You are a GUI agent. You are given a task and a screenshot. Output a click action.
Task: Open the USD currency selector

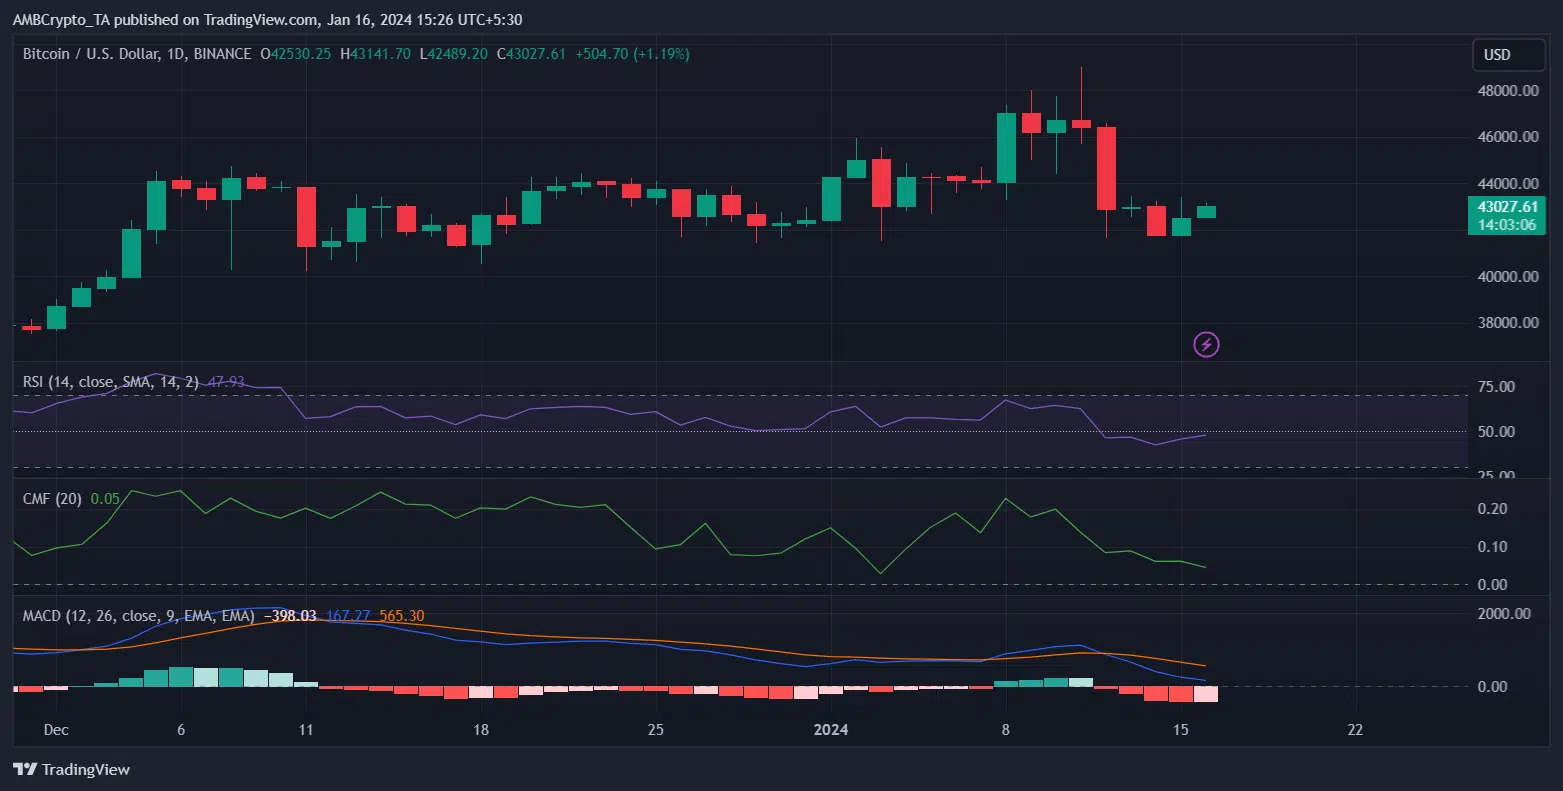click(1509, 55)
